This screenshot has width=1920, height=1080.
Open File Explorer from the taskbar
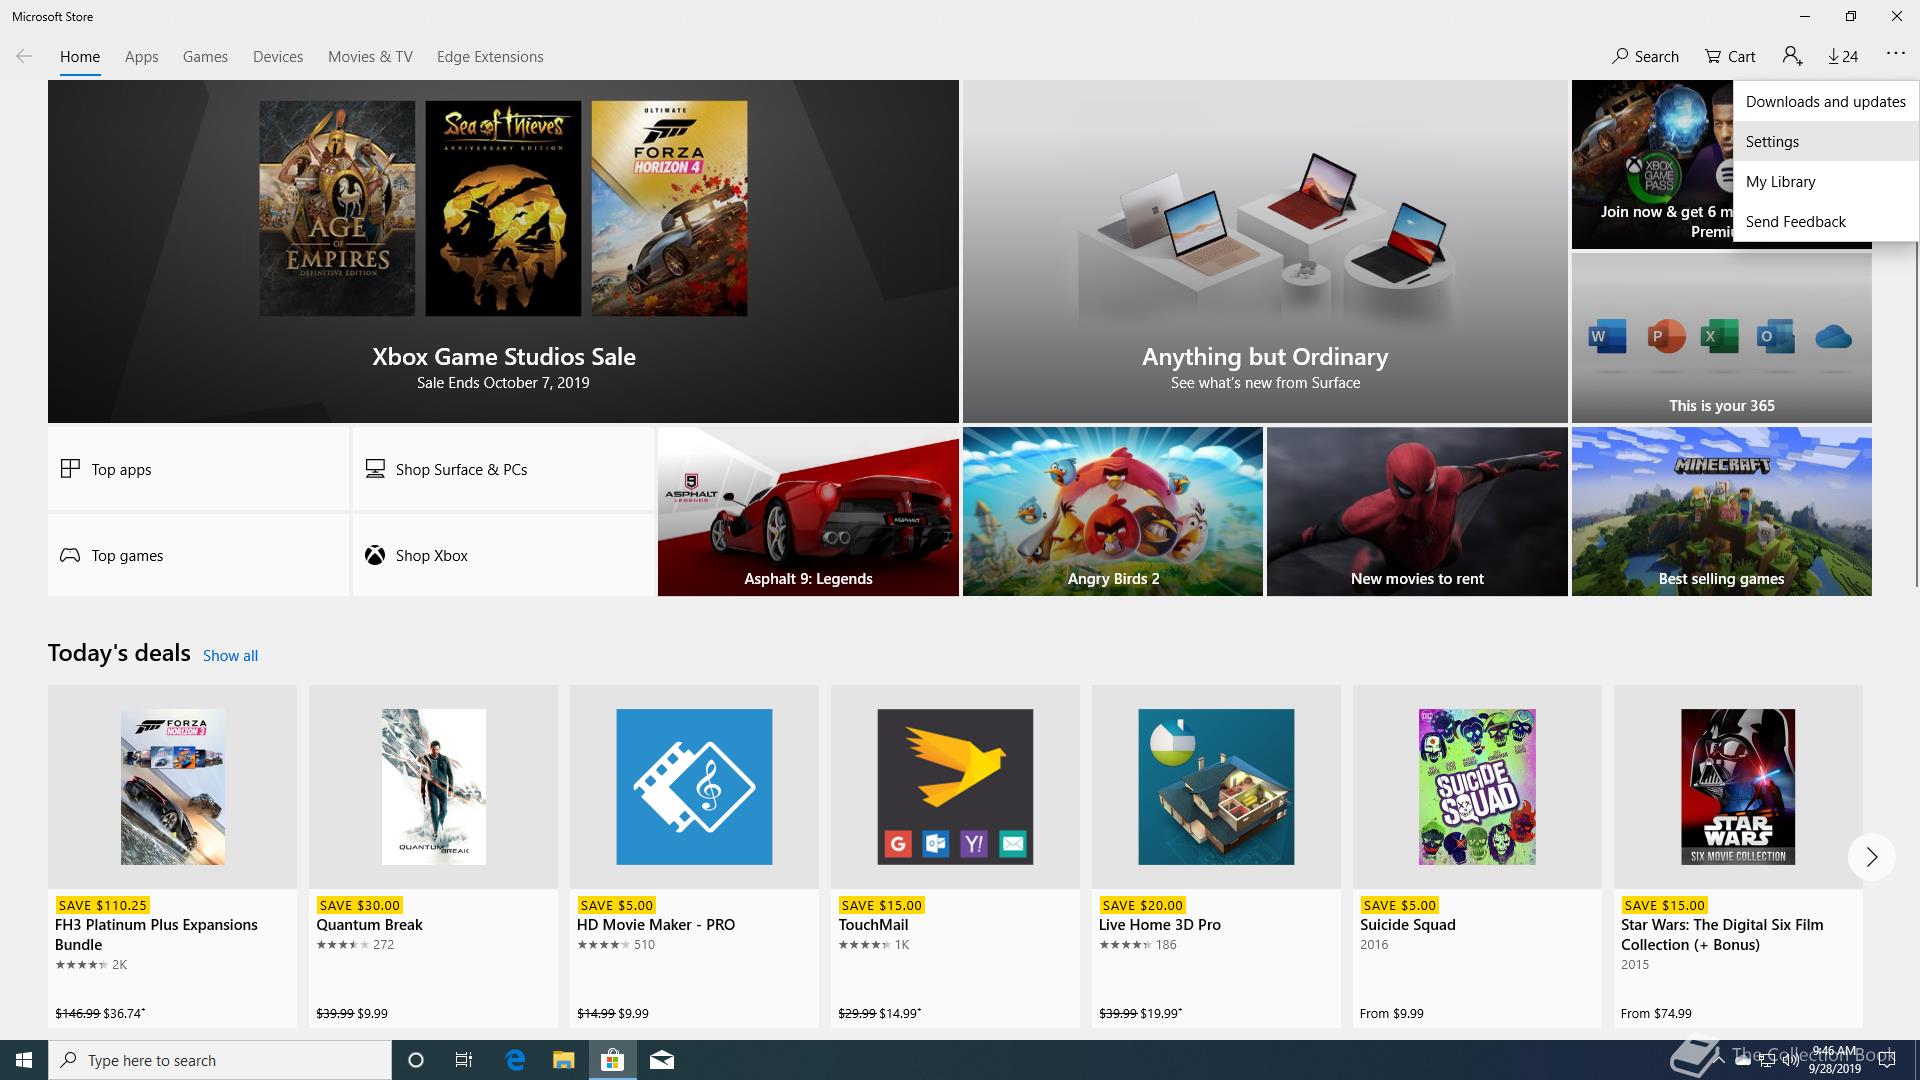[563, 1060]
